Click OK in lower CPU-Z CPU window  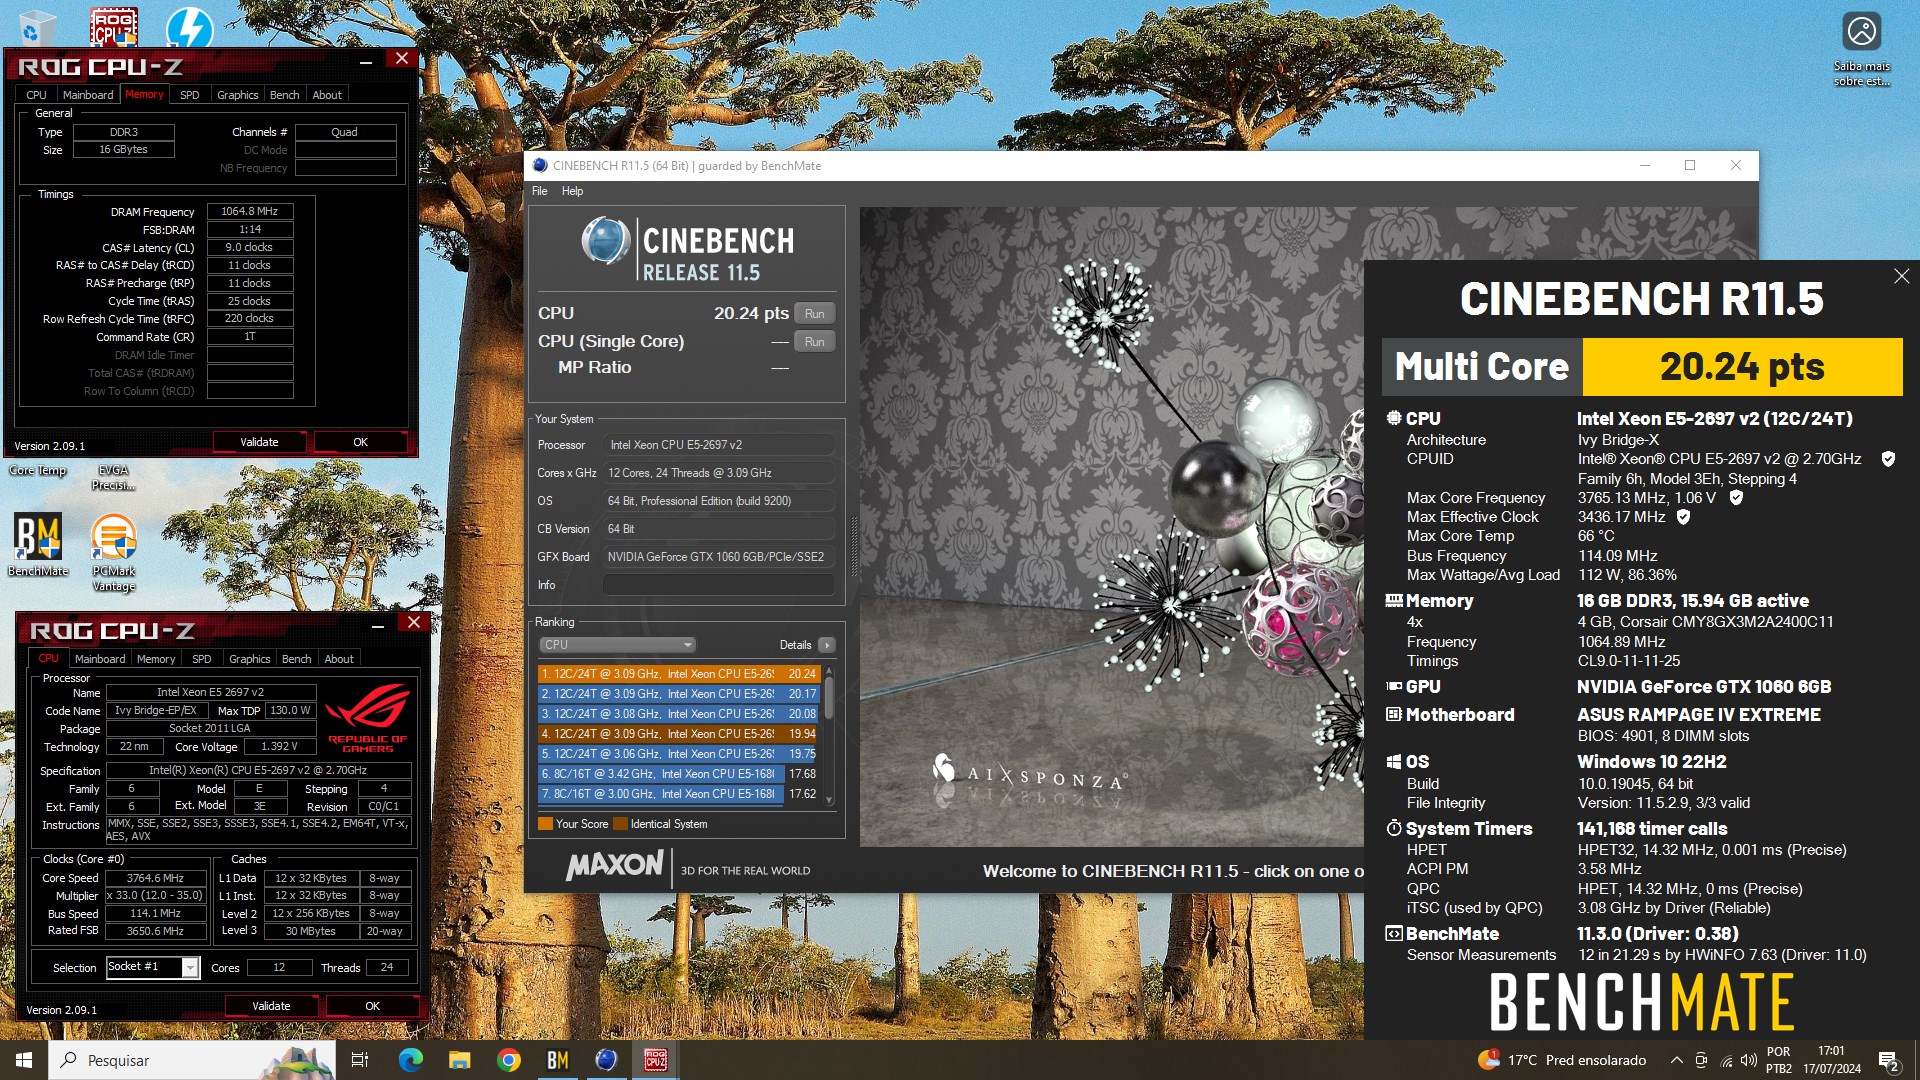(x=372, y=1006)
